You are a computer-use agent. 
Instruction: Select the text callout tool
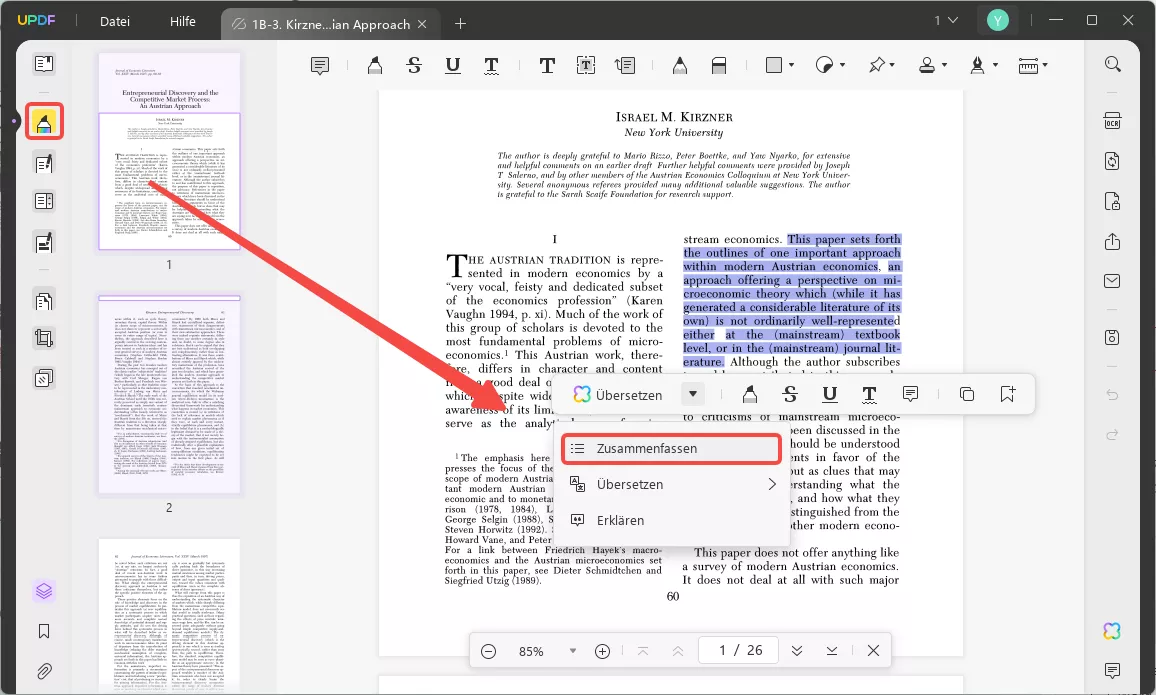pyautogui.click(x=624, y=66)
